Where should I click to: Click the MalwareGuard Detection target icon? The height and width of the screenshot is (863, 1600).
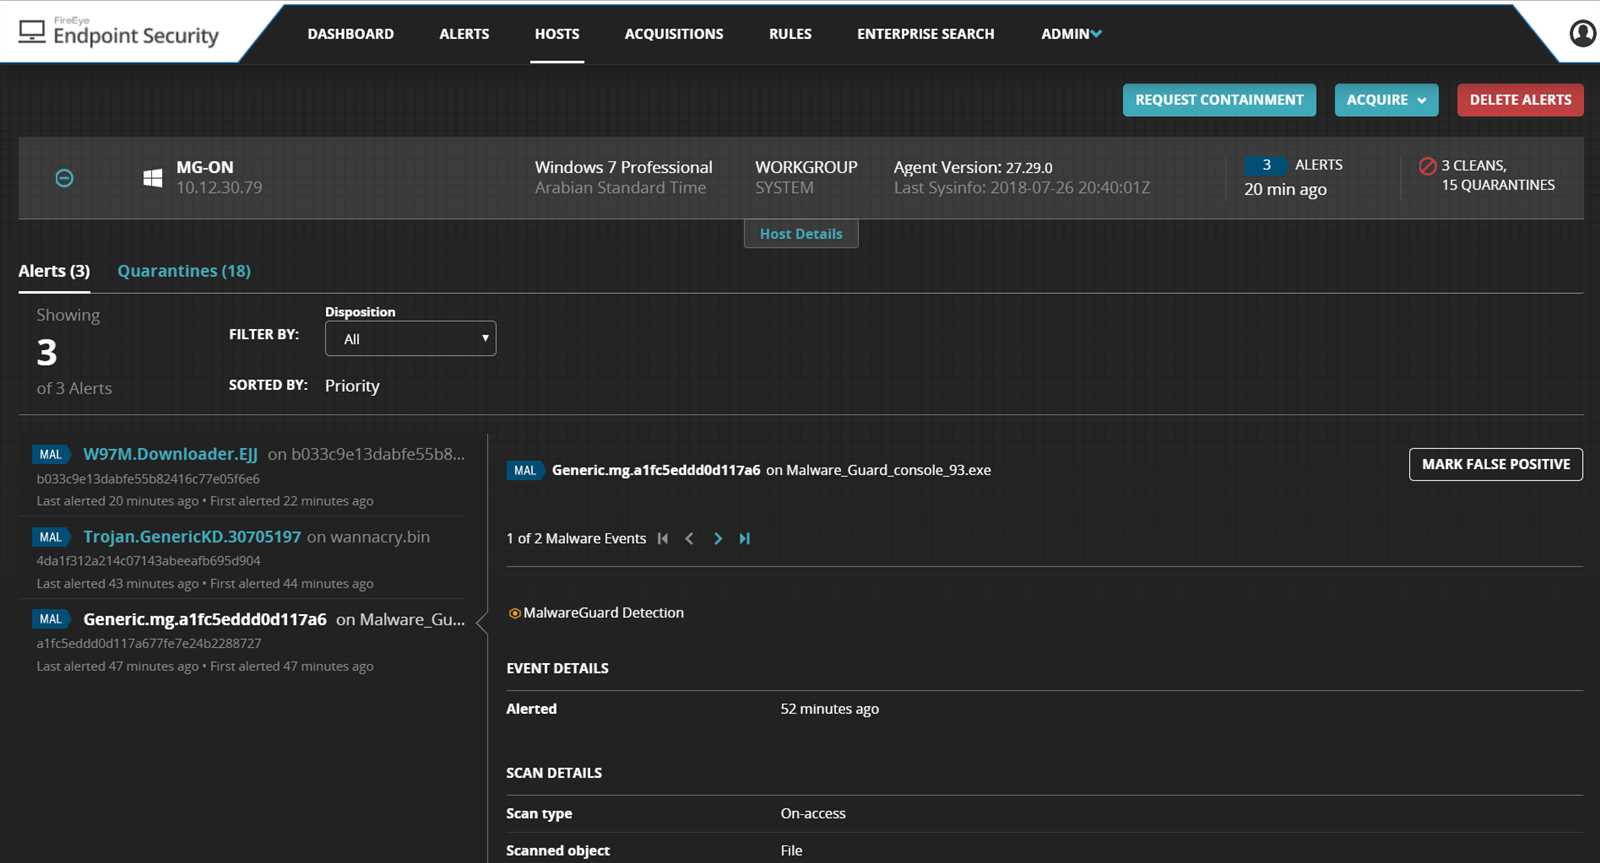pyautogui.click(x=514, y=613)
